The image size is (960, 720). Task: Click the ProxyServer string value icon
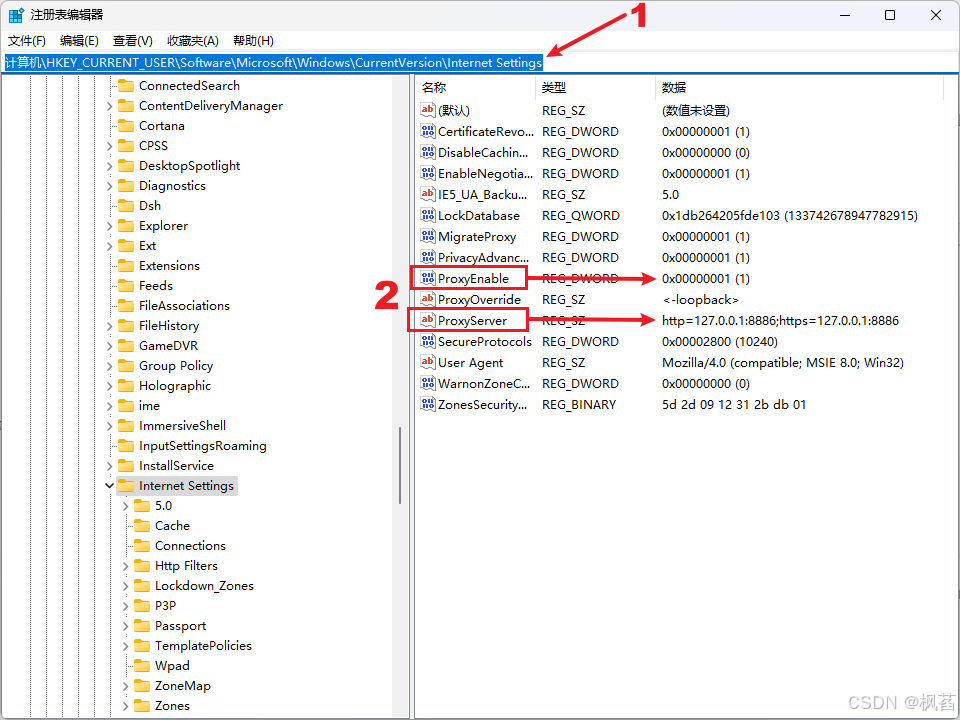tap(427, 320)
